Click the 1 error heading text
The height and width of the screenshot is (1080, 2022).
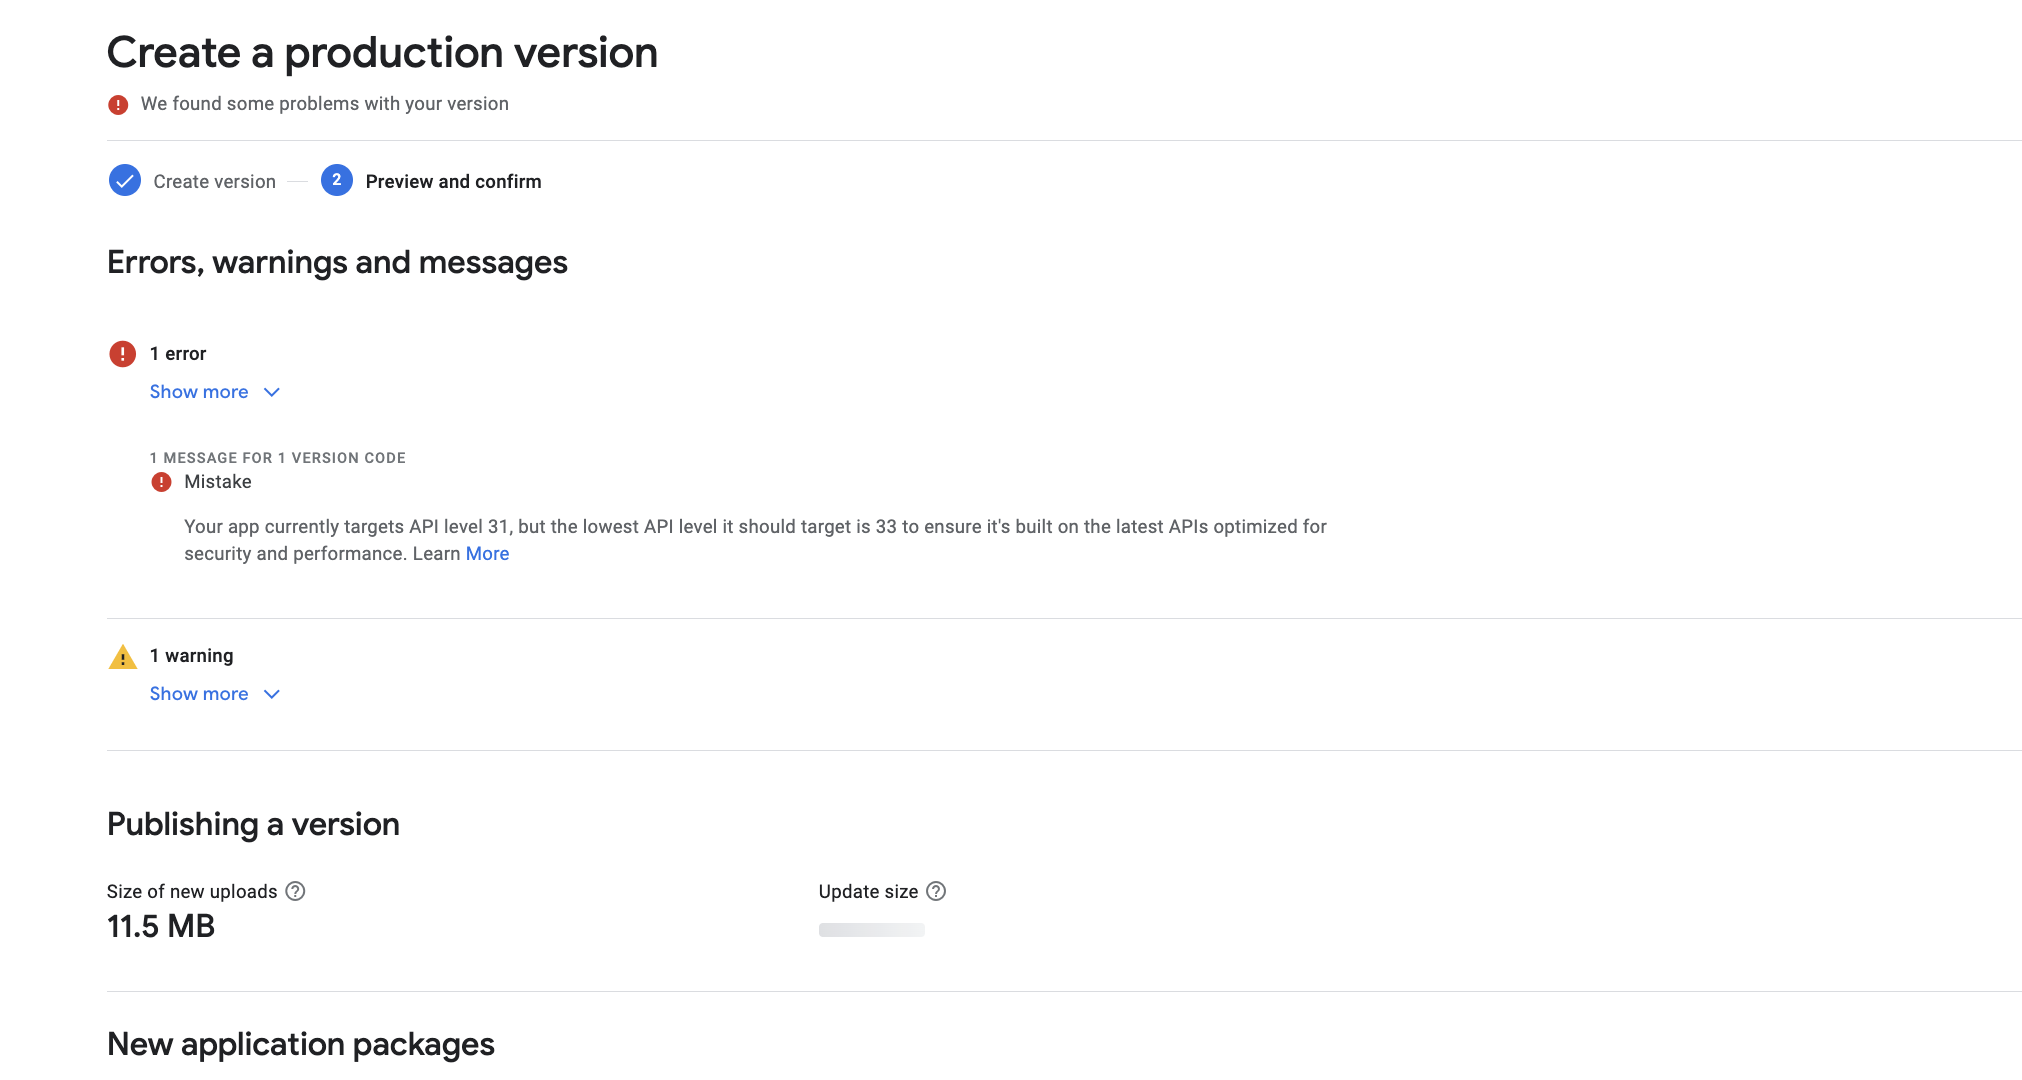[x=178, y=354]
